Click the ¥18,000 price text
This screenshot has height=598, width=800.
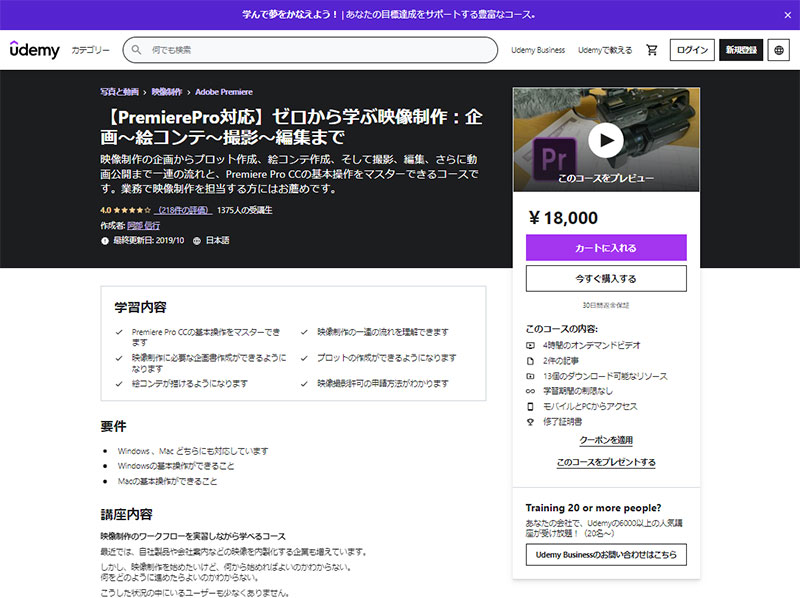(563, 218)
